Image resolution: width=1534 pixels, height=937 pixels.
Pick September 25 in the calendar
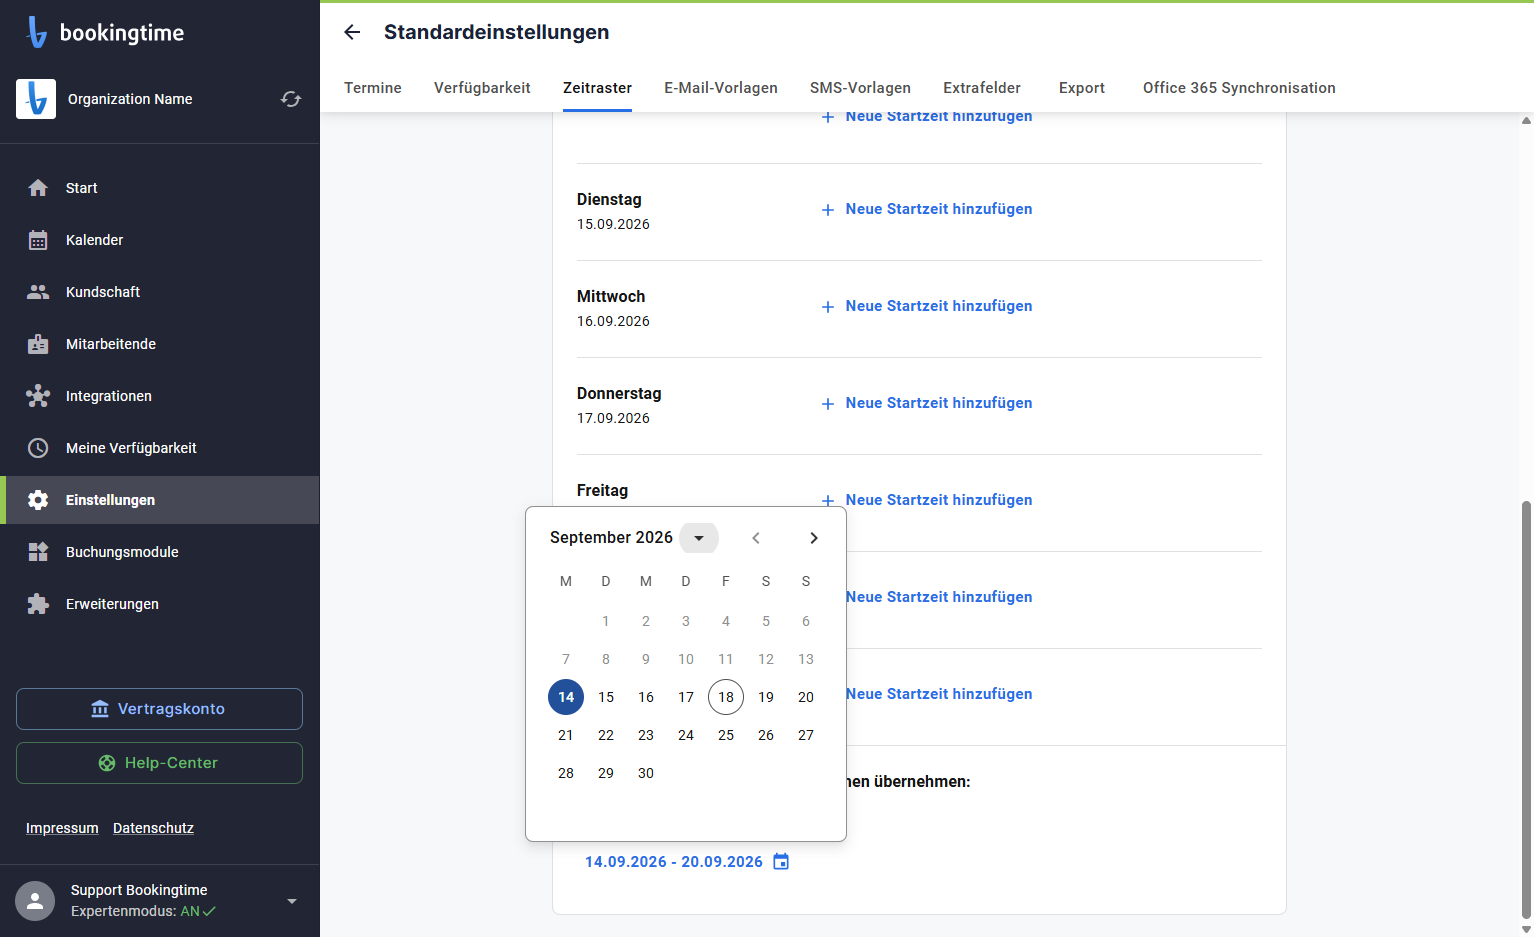[726, 735]
